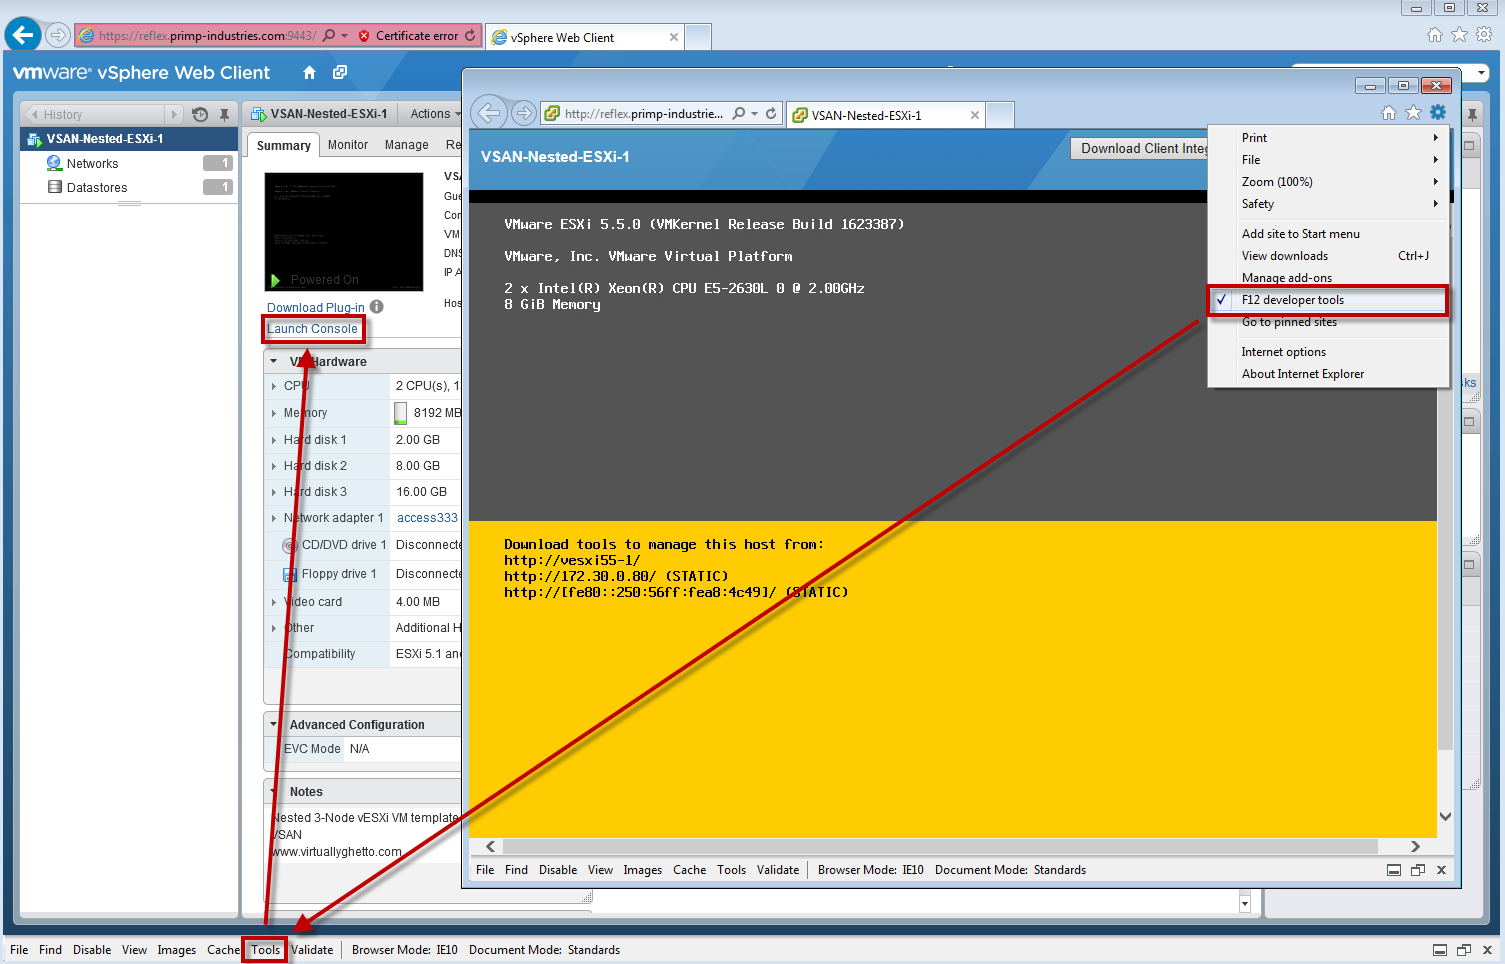Open the Actions dropdown for the VM
Screen dimensions: 1505x964
point(435,114)
